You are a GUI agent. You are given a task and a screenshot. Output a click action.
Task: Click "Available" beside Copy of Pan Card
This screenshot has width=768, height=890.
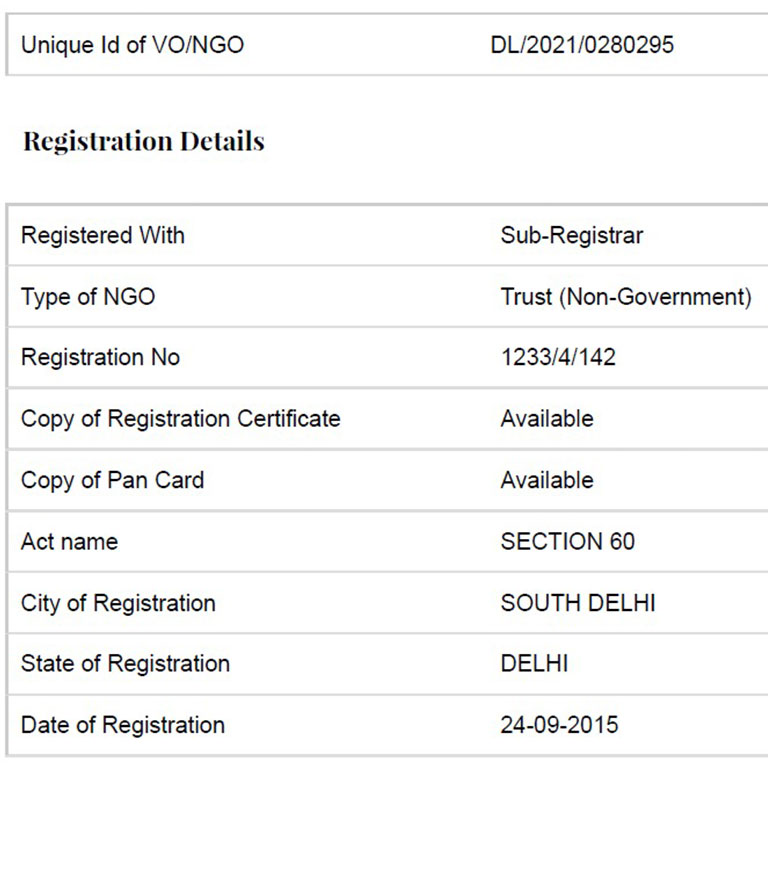(547, 480)
